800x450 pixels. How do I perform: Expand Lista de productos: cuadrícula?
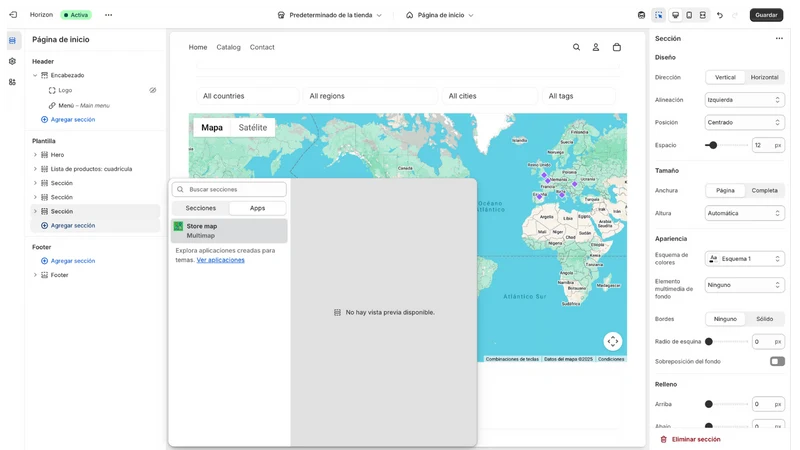click(35, 169)
